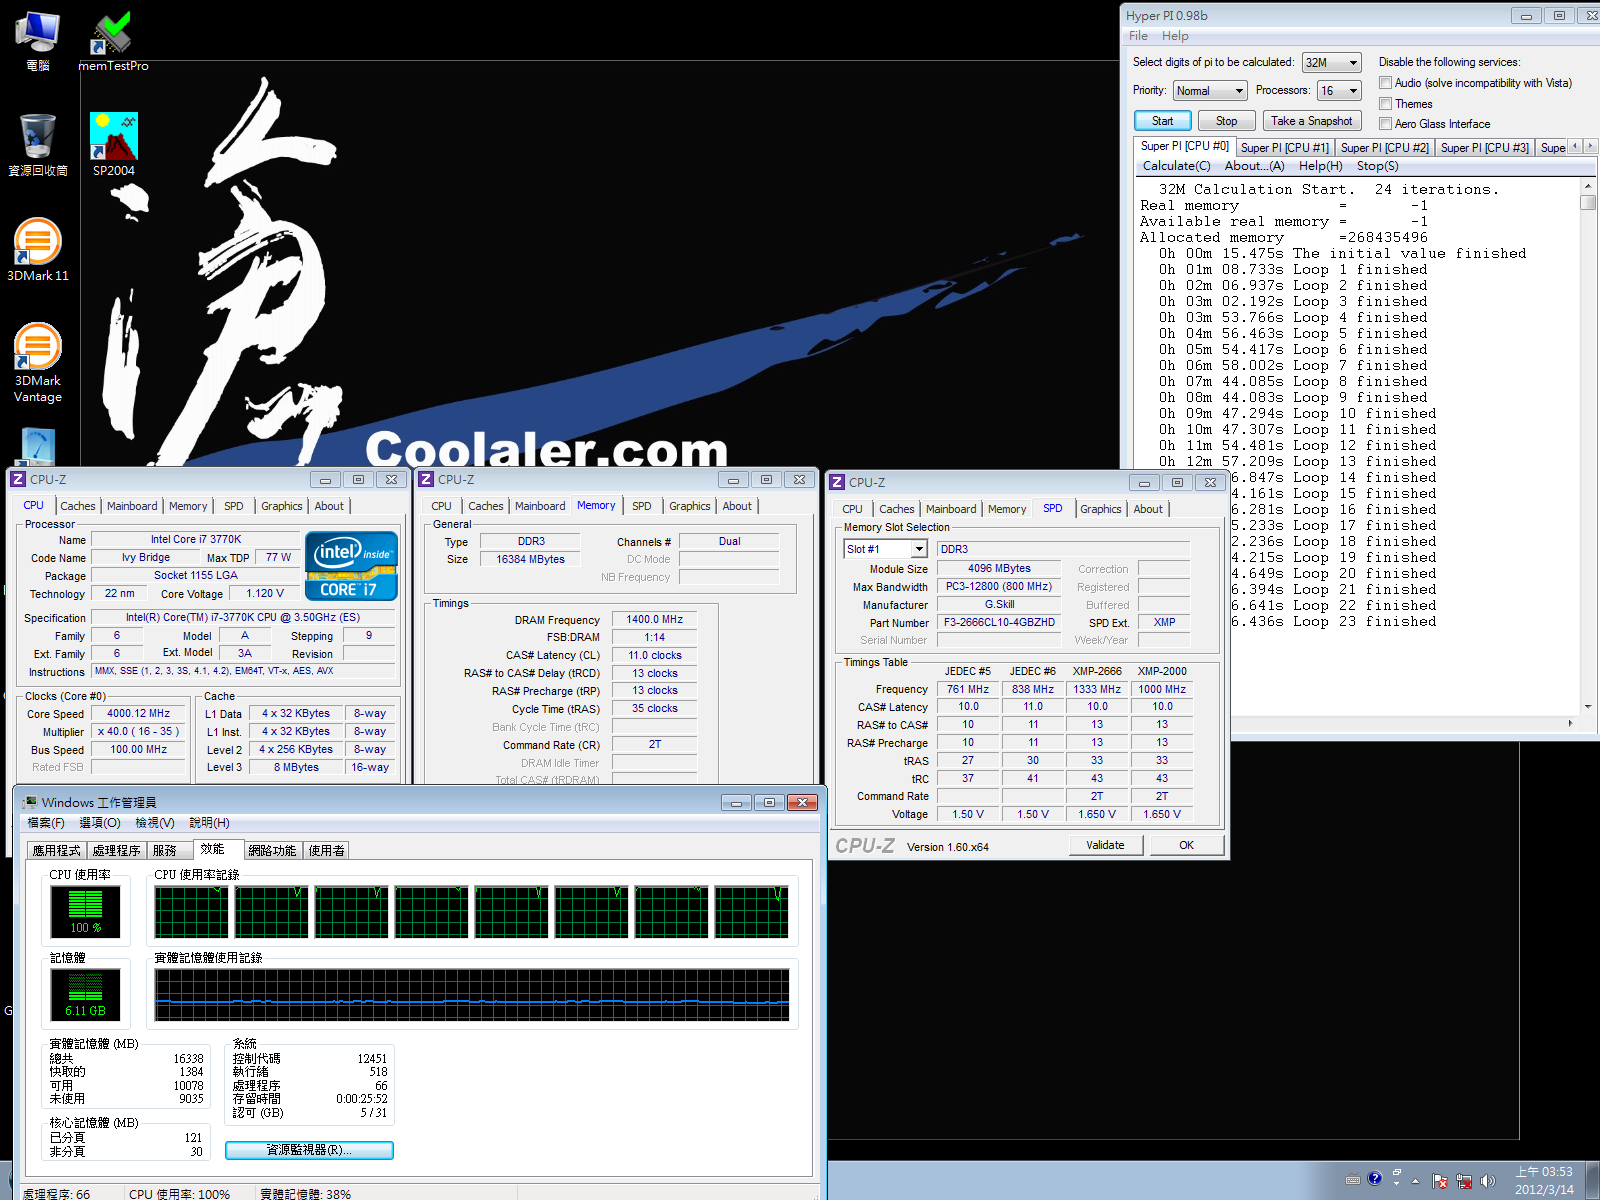Click the Hyper PI Stop button

pyautogui.click(x=1227, y=121)
